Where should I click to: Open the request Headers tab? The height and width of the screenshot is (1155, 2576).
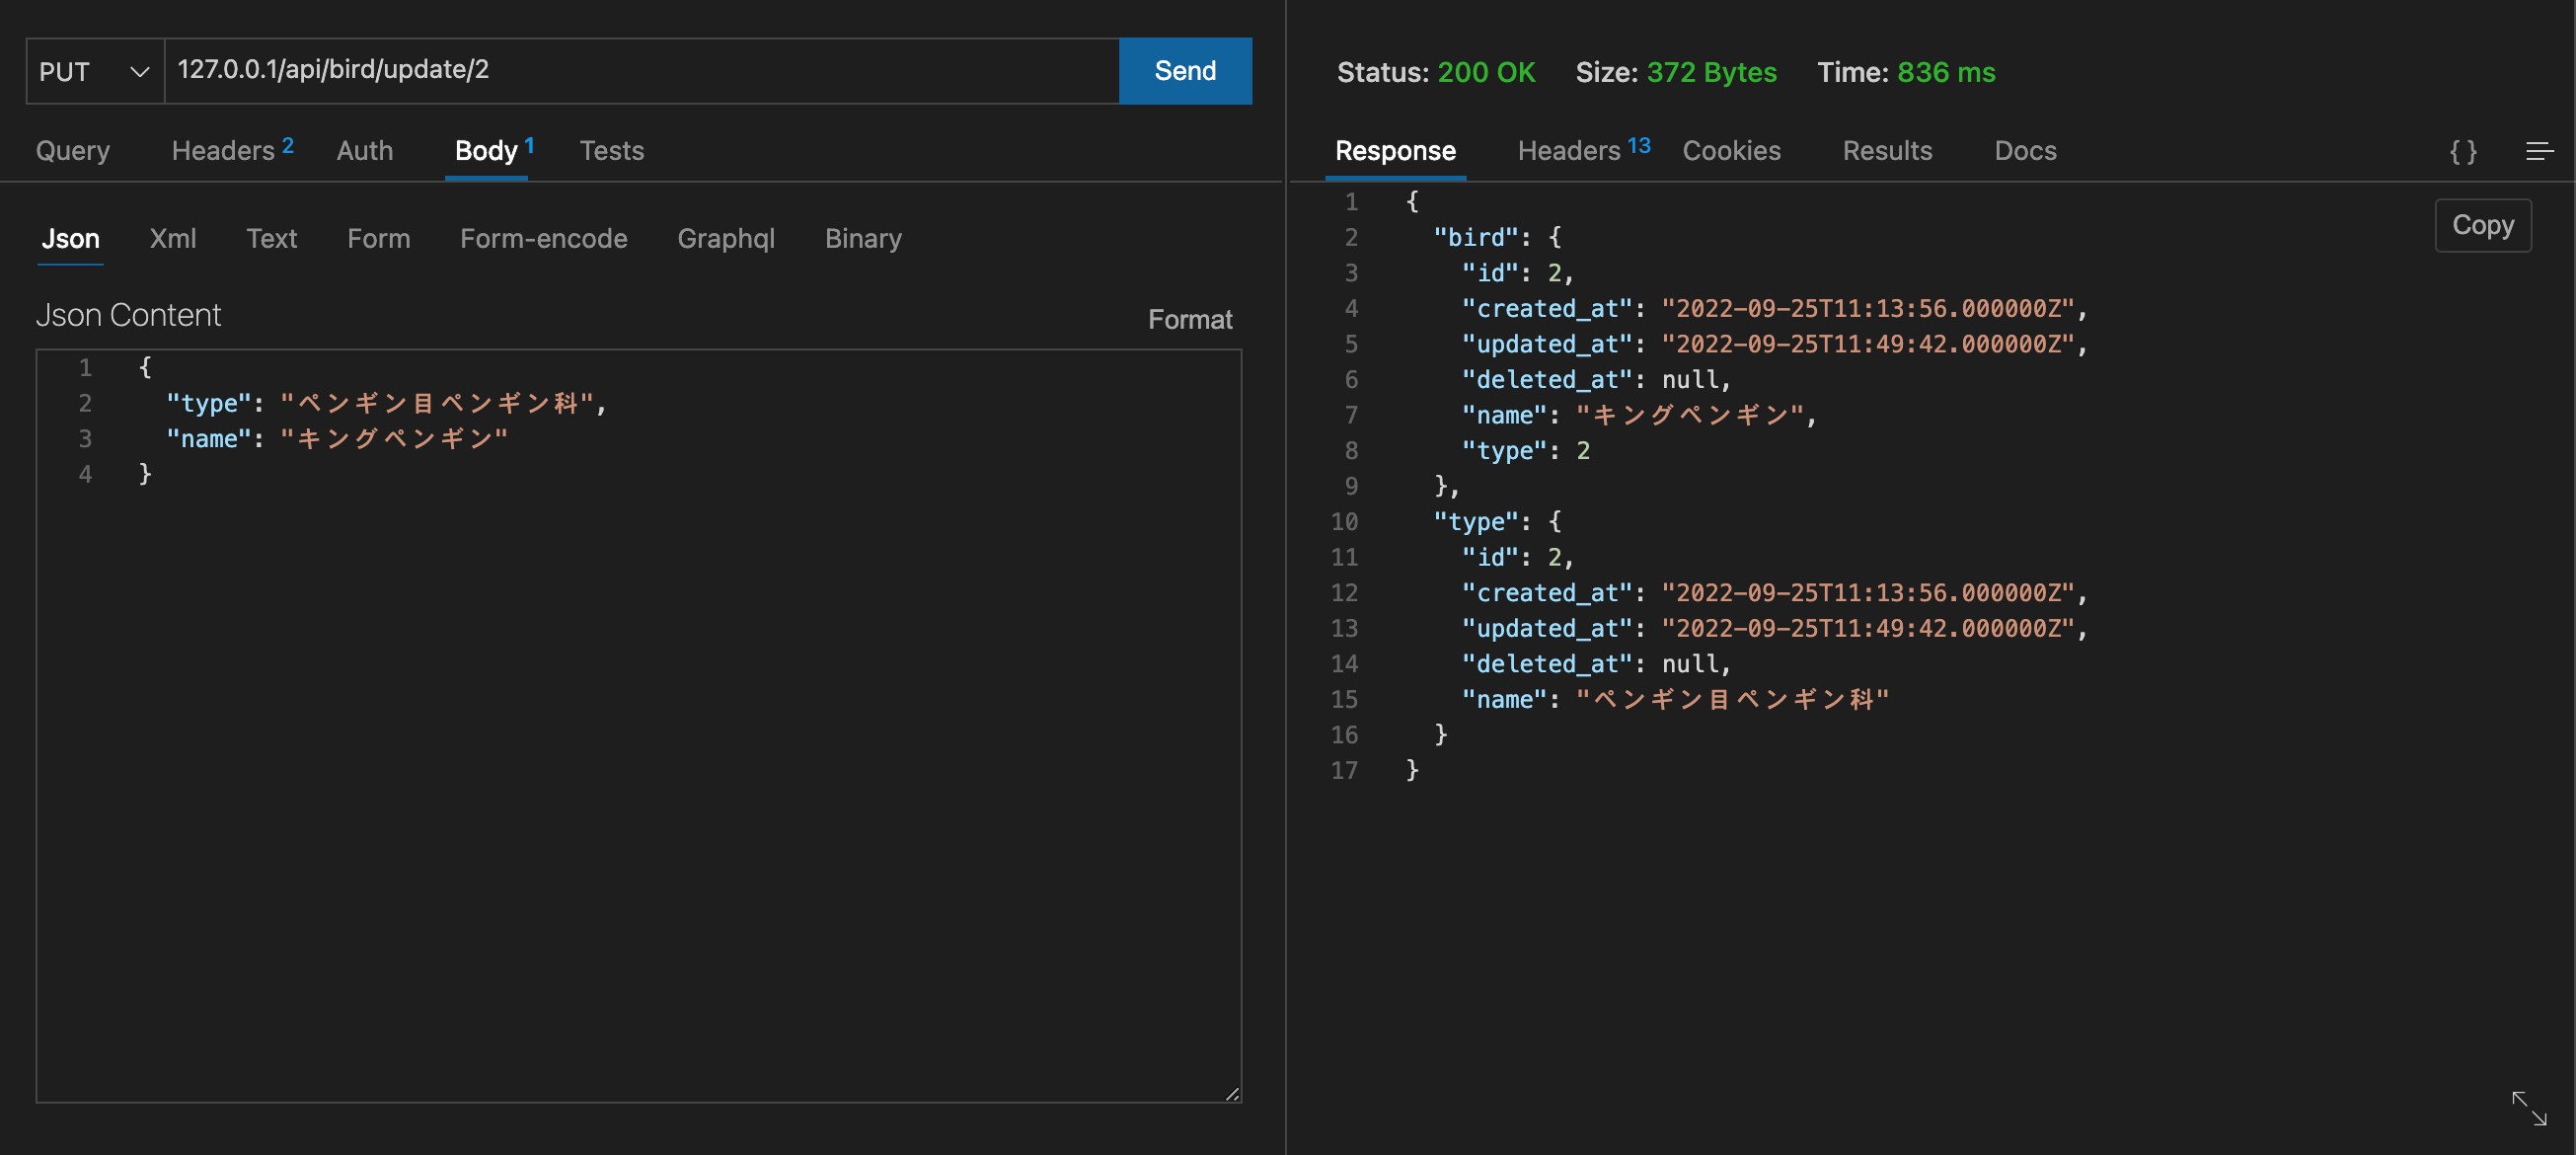pyautogui.click(x=230, y=151)
